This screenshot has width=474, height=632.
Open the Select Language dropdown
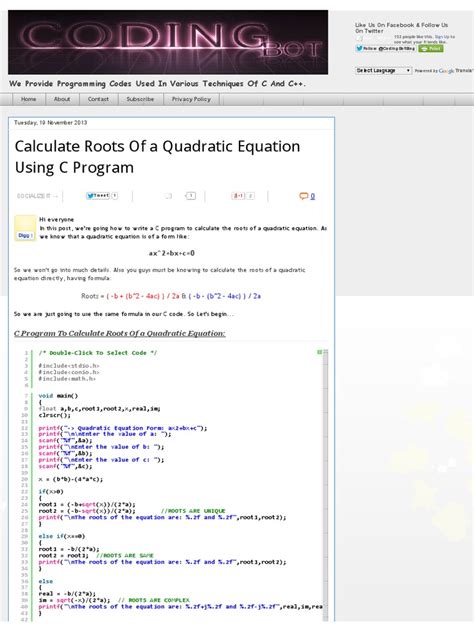click(383, 71)
